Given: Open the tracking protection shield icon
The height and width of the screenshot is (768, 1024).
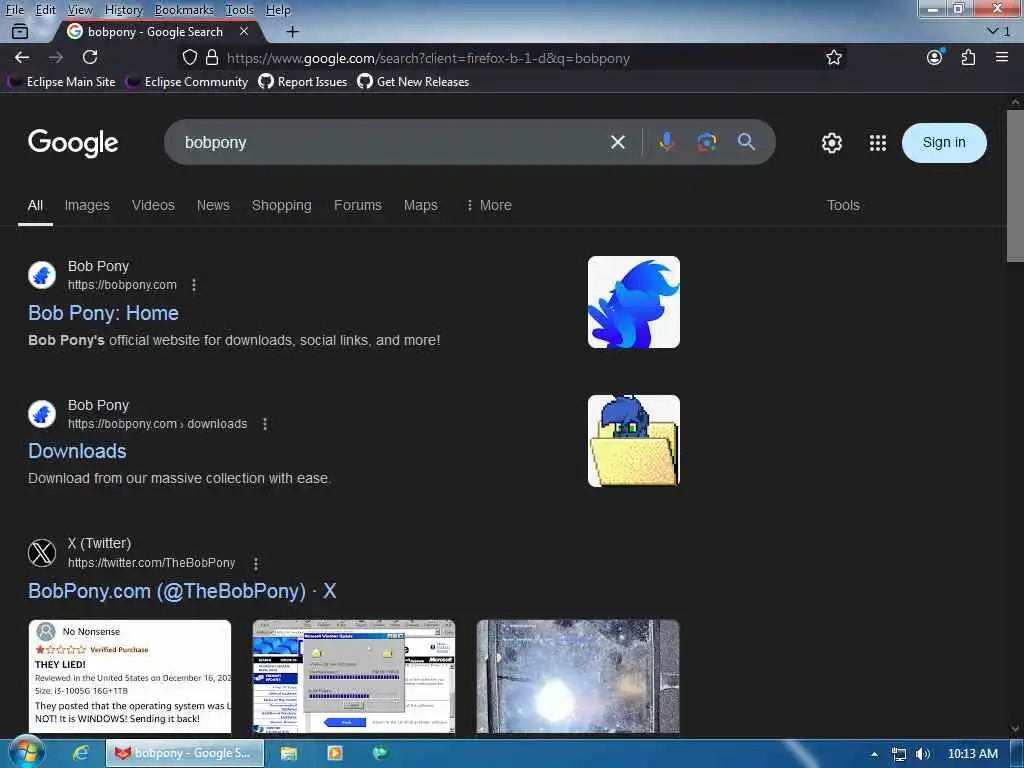Looking at the screenshot, I should [x=189, y=57].
